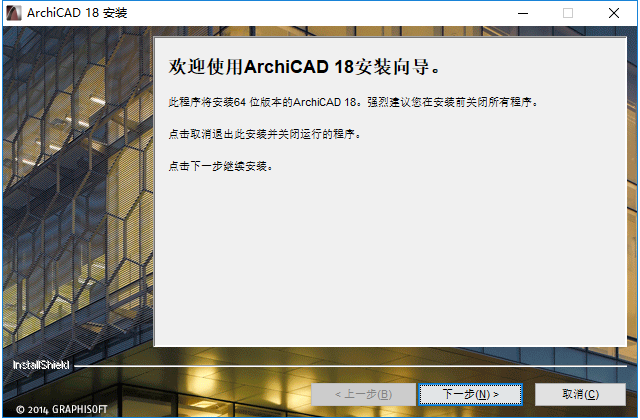Click the 点击下一步继续安装 instruction line
Screen dimensions: 640x420
pyautogui.click(x=220, y=166)
